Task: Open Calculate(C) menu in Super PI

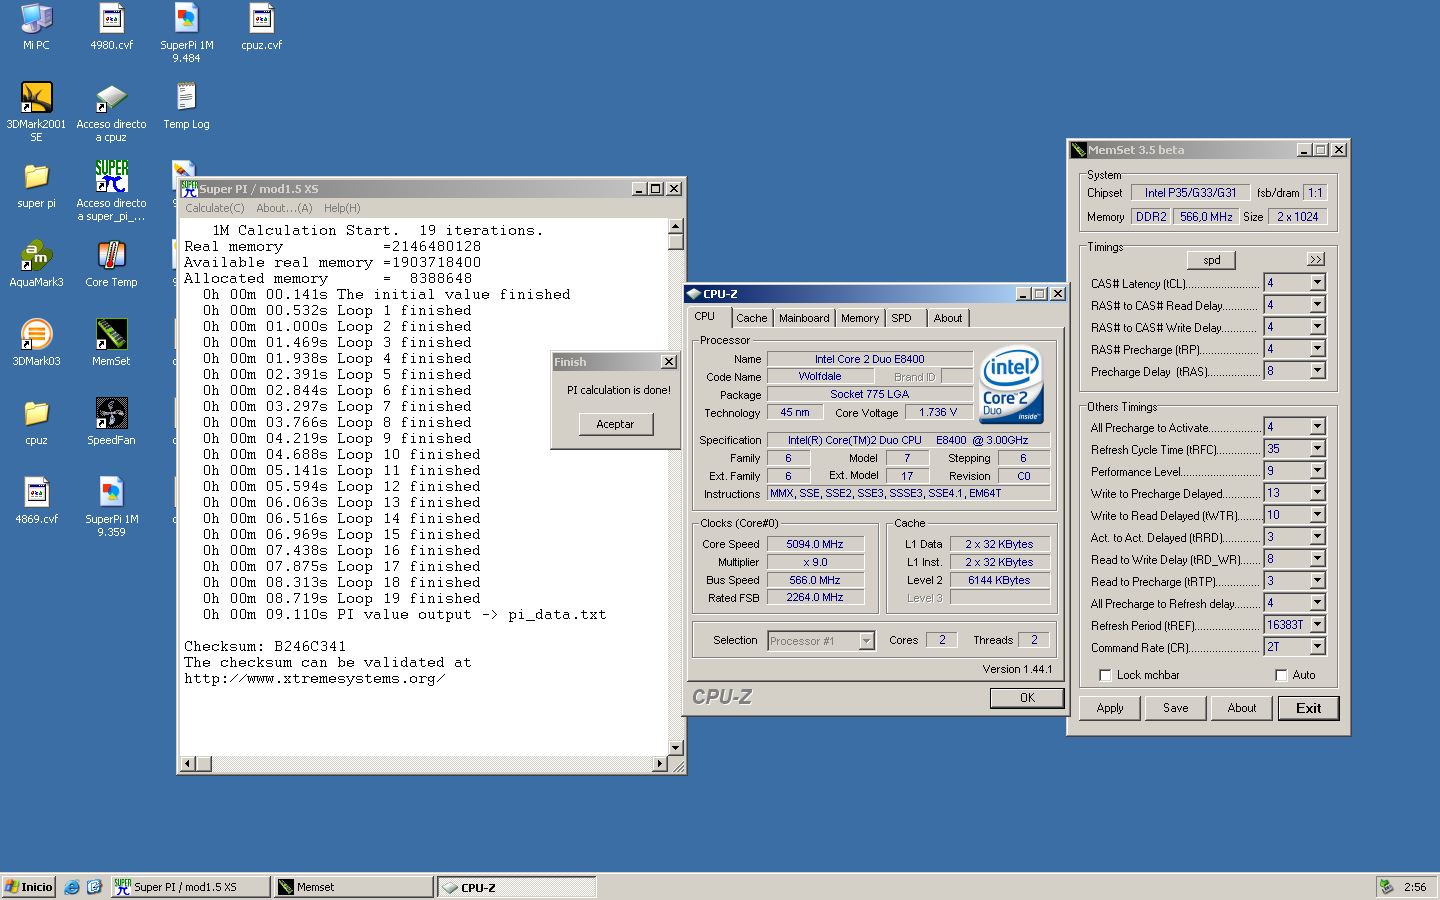Action: pos(215,208)
